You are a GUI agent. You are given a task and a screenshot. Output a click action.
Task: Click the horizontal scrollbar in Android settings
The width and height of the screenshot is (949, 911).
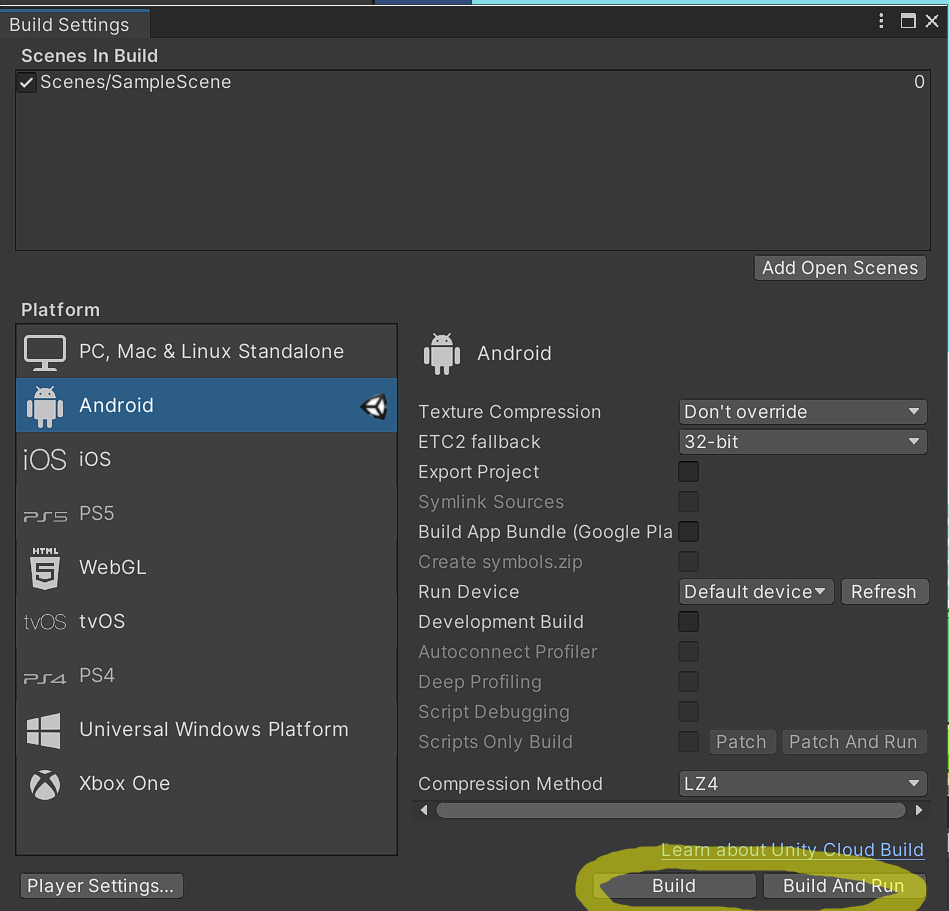click(x=670, y=810)
